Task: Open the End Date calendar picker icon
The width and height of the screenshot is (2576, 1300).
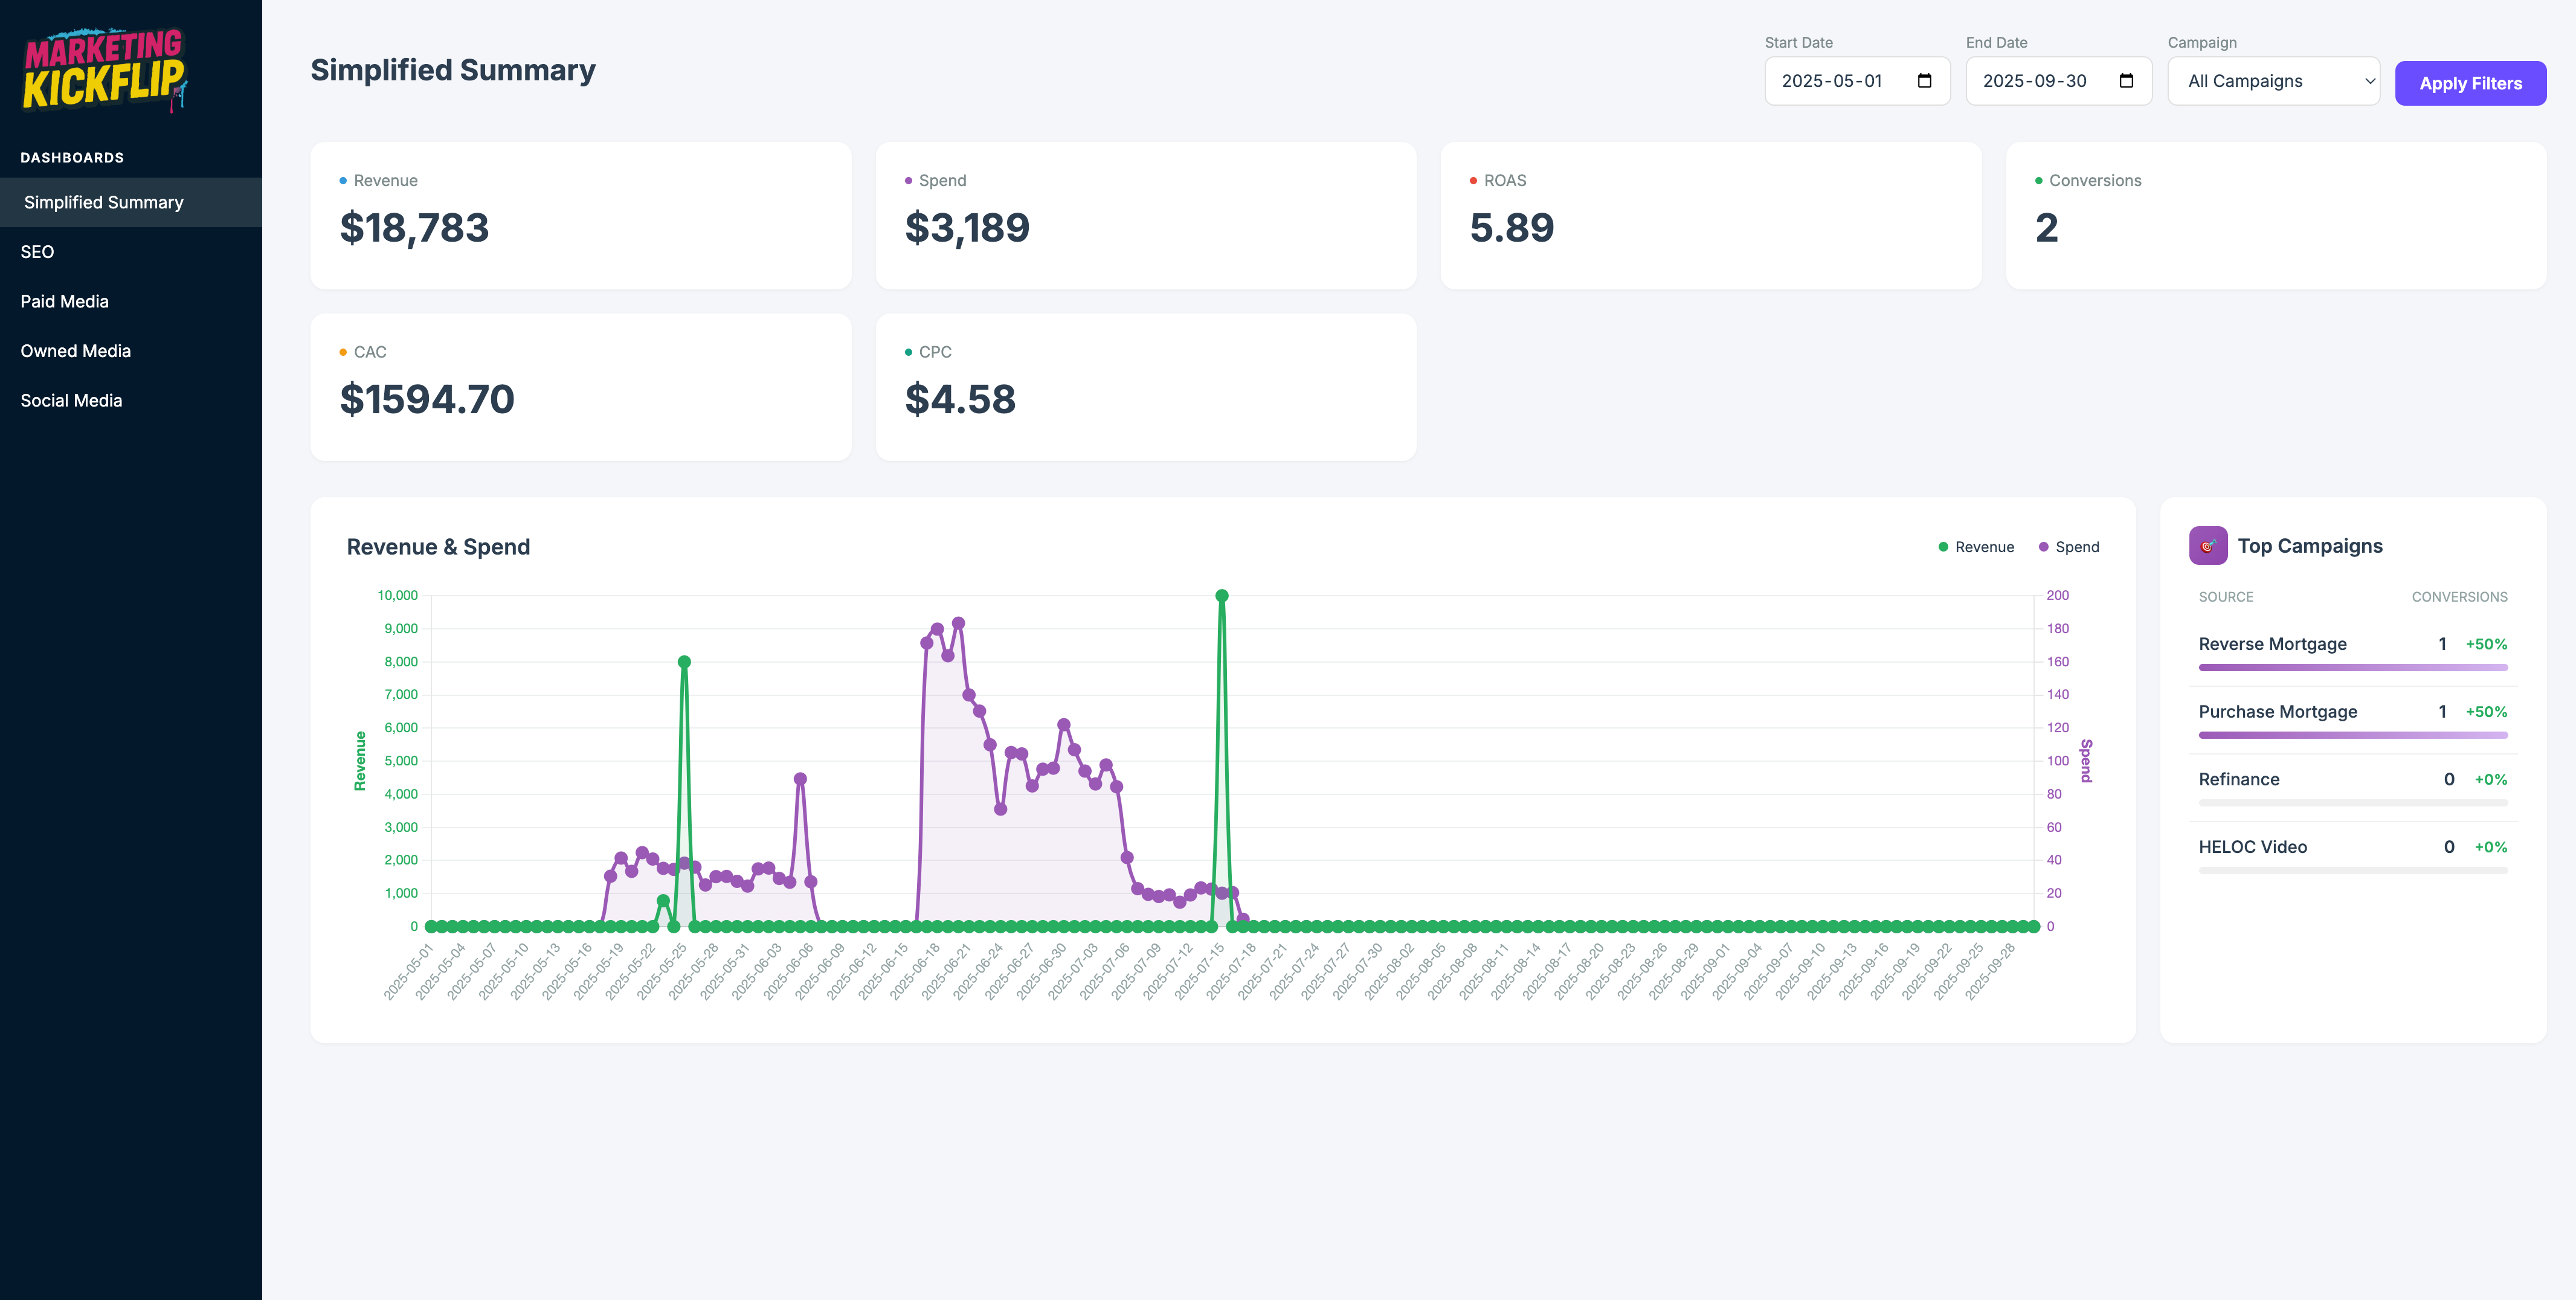Action: pyautogui.click(x=2126, y=81)
